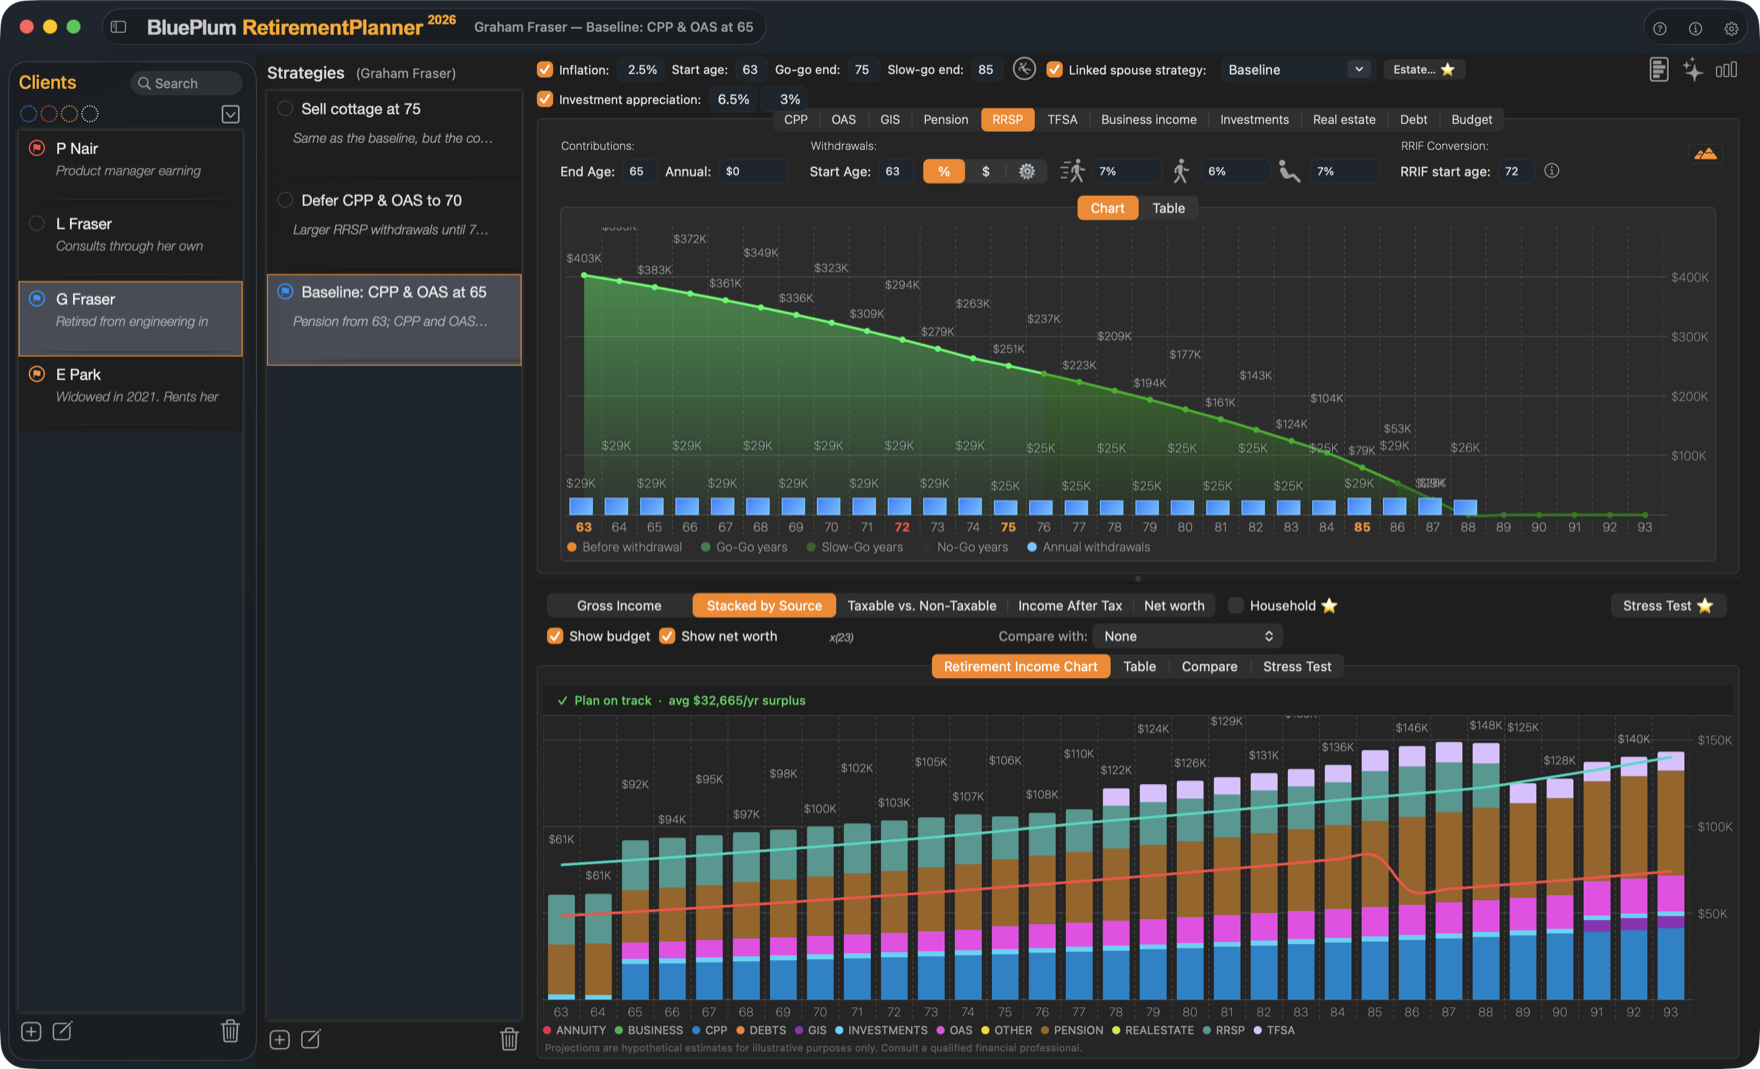Delete strategy using Strategies trash icon
The image size is (1760, 1069).
[x=509, y=1039]
